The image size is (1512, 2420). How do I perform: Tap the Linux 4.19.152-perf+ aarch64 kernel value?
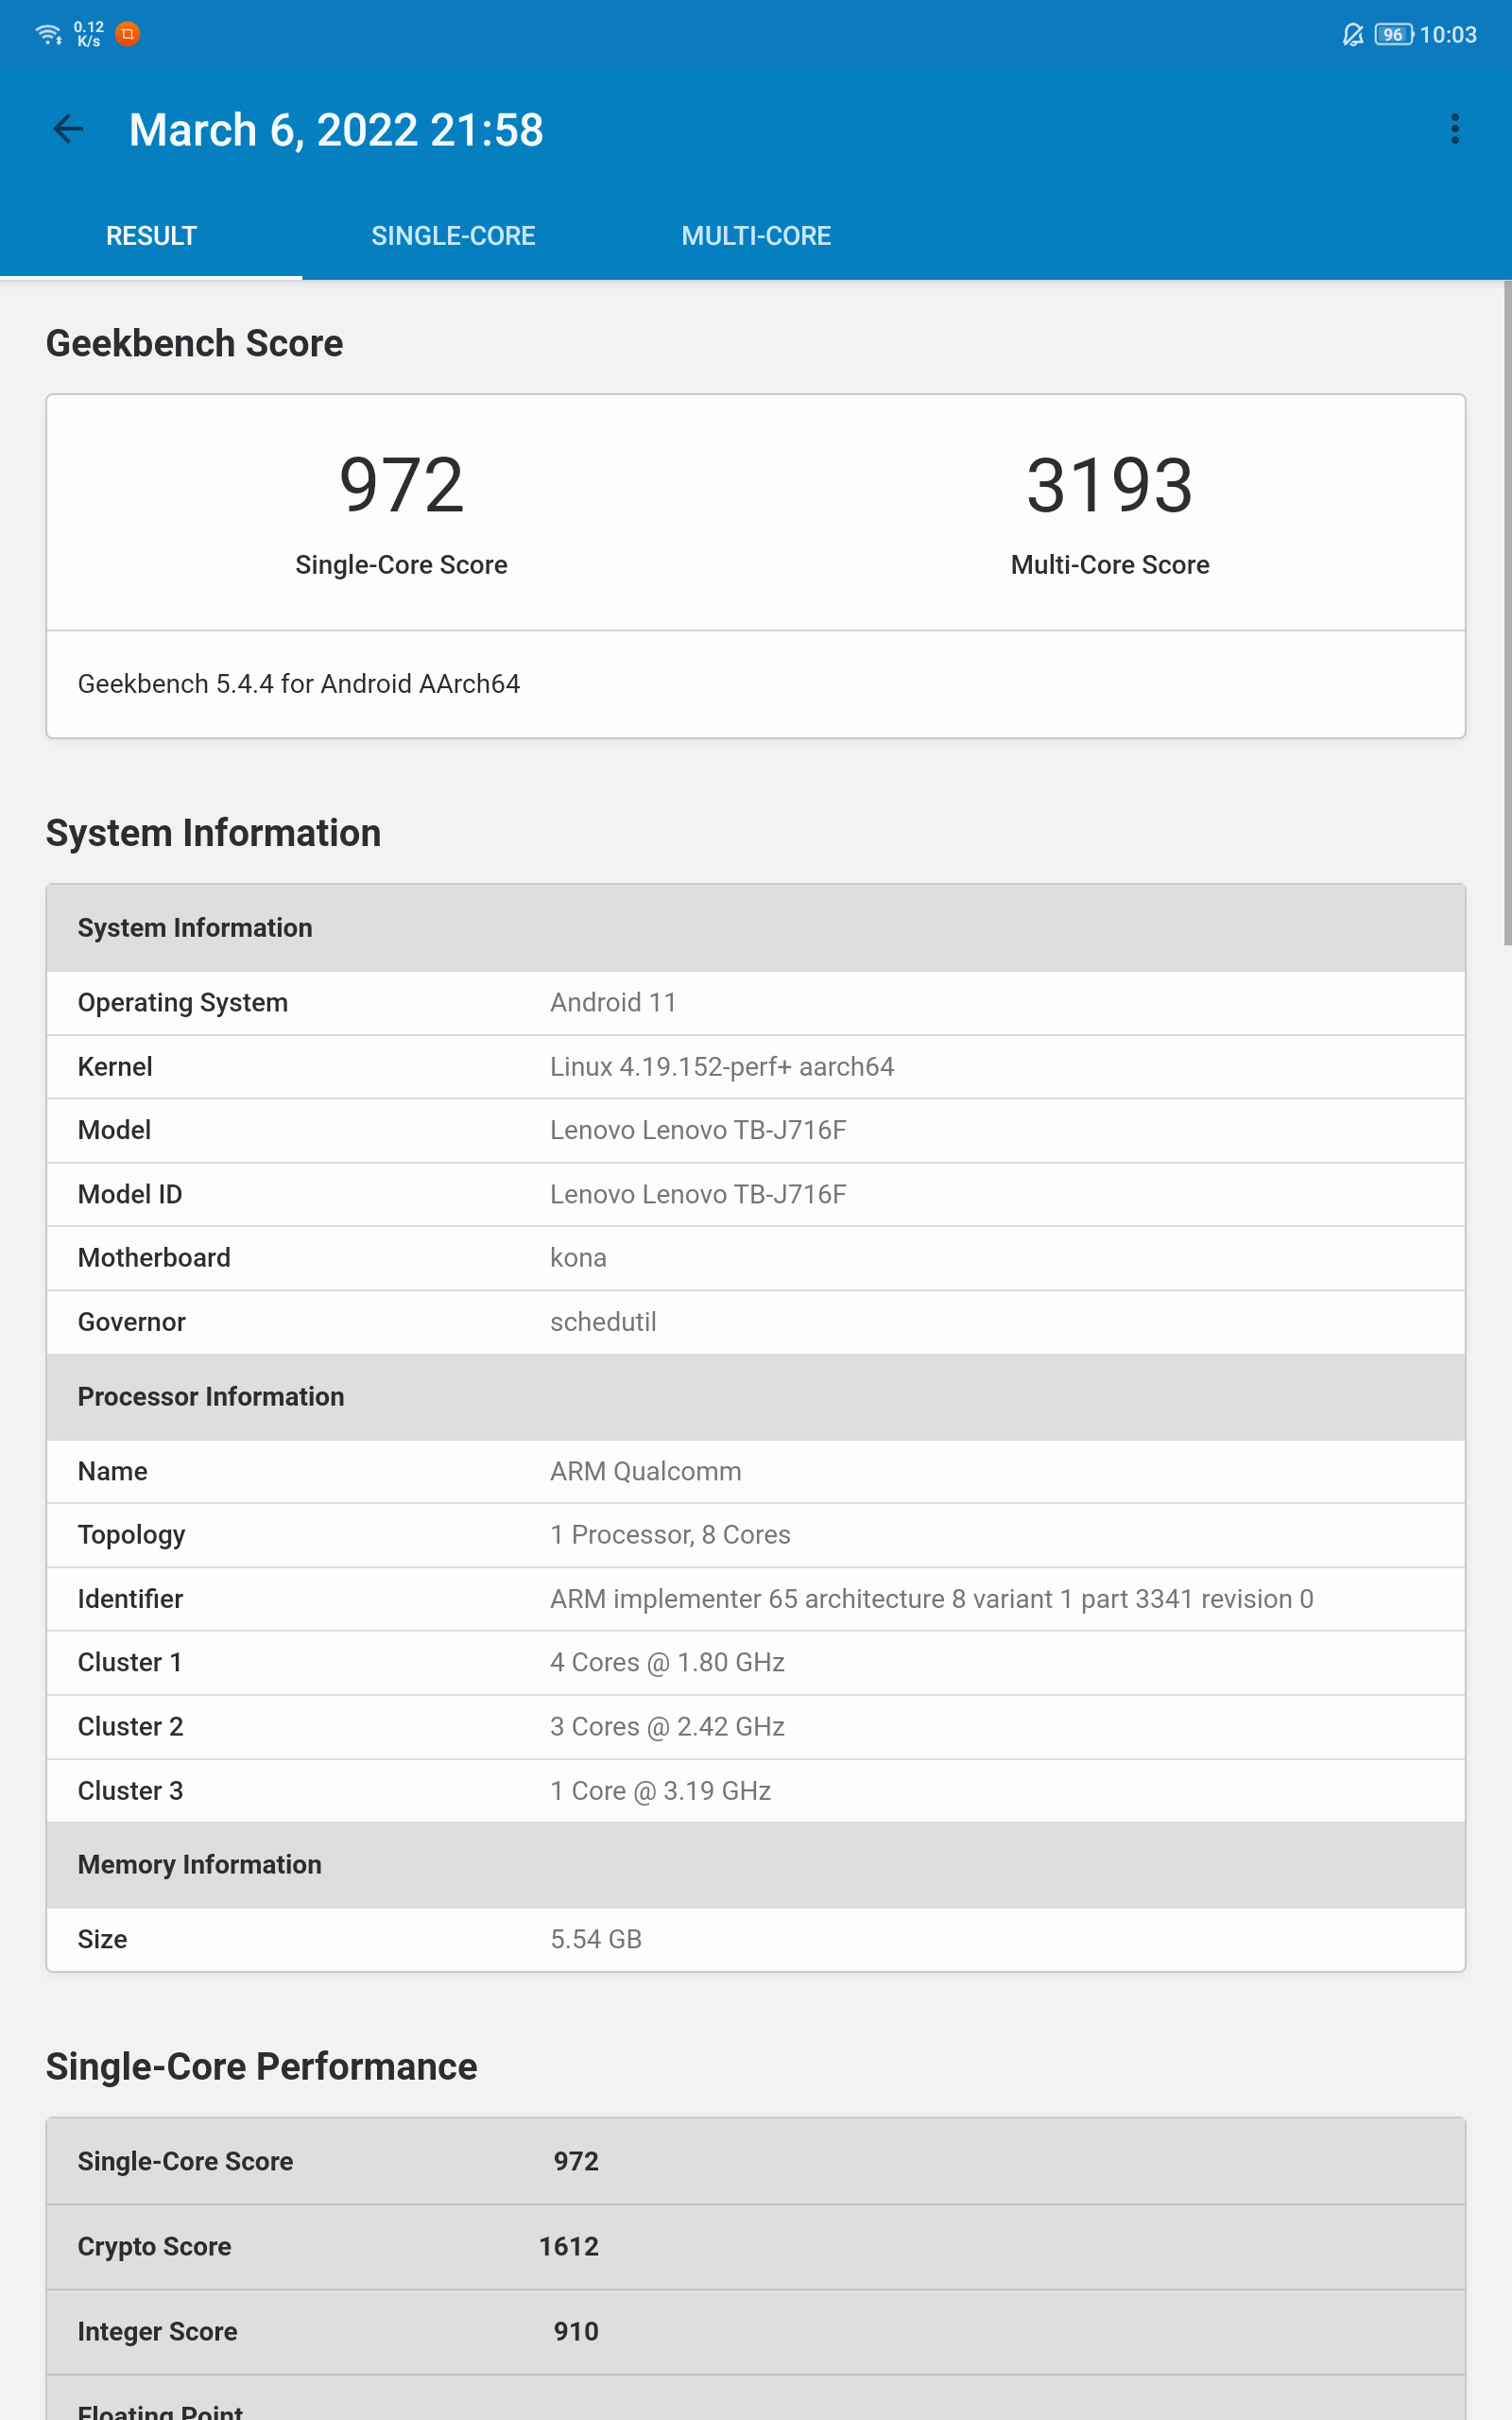coord(722,1067)
